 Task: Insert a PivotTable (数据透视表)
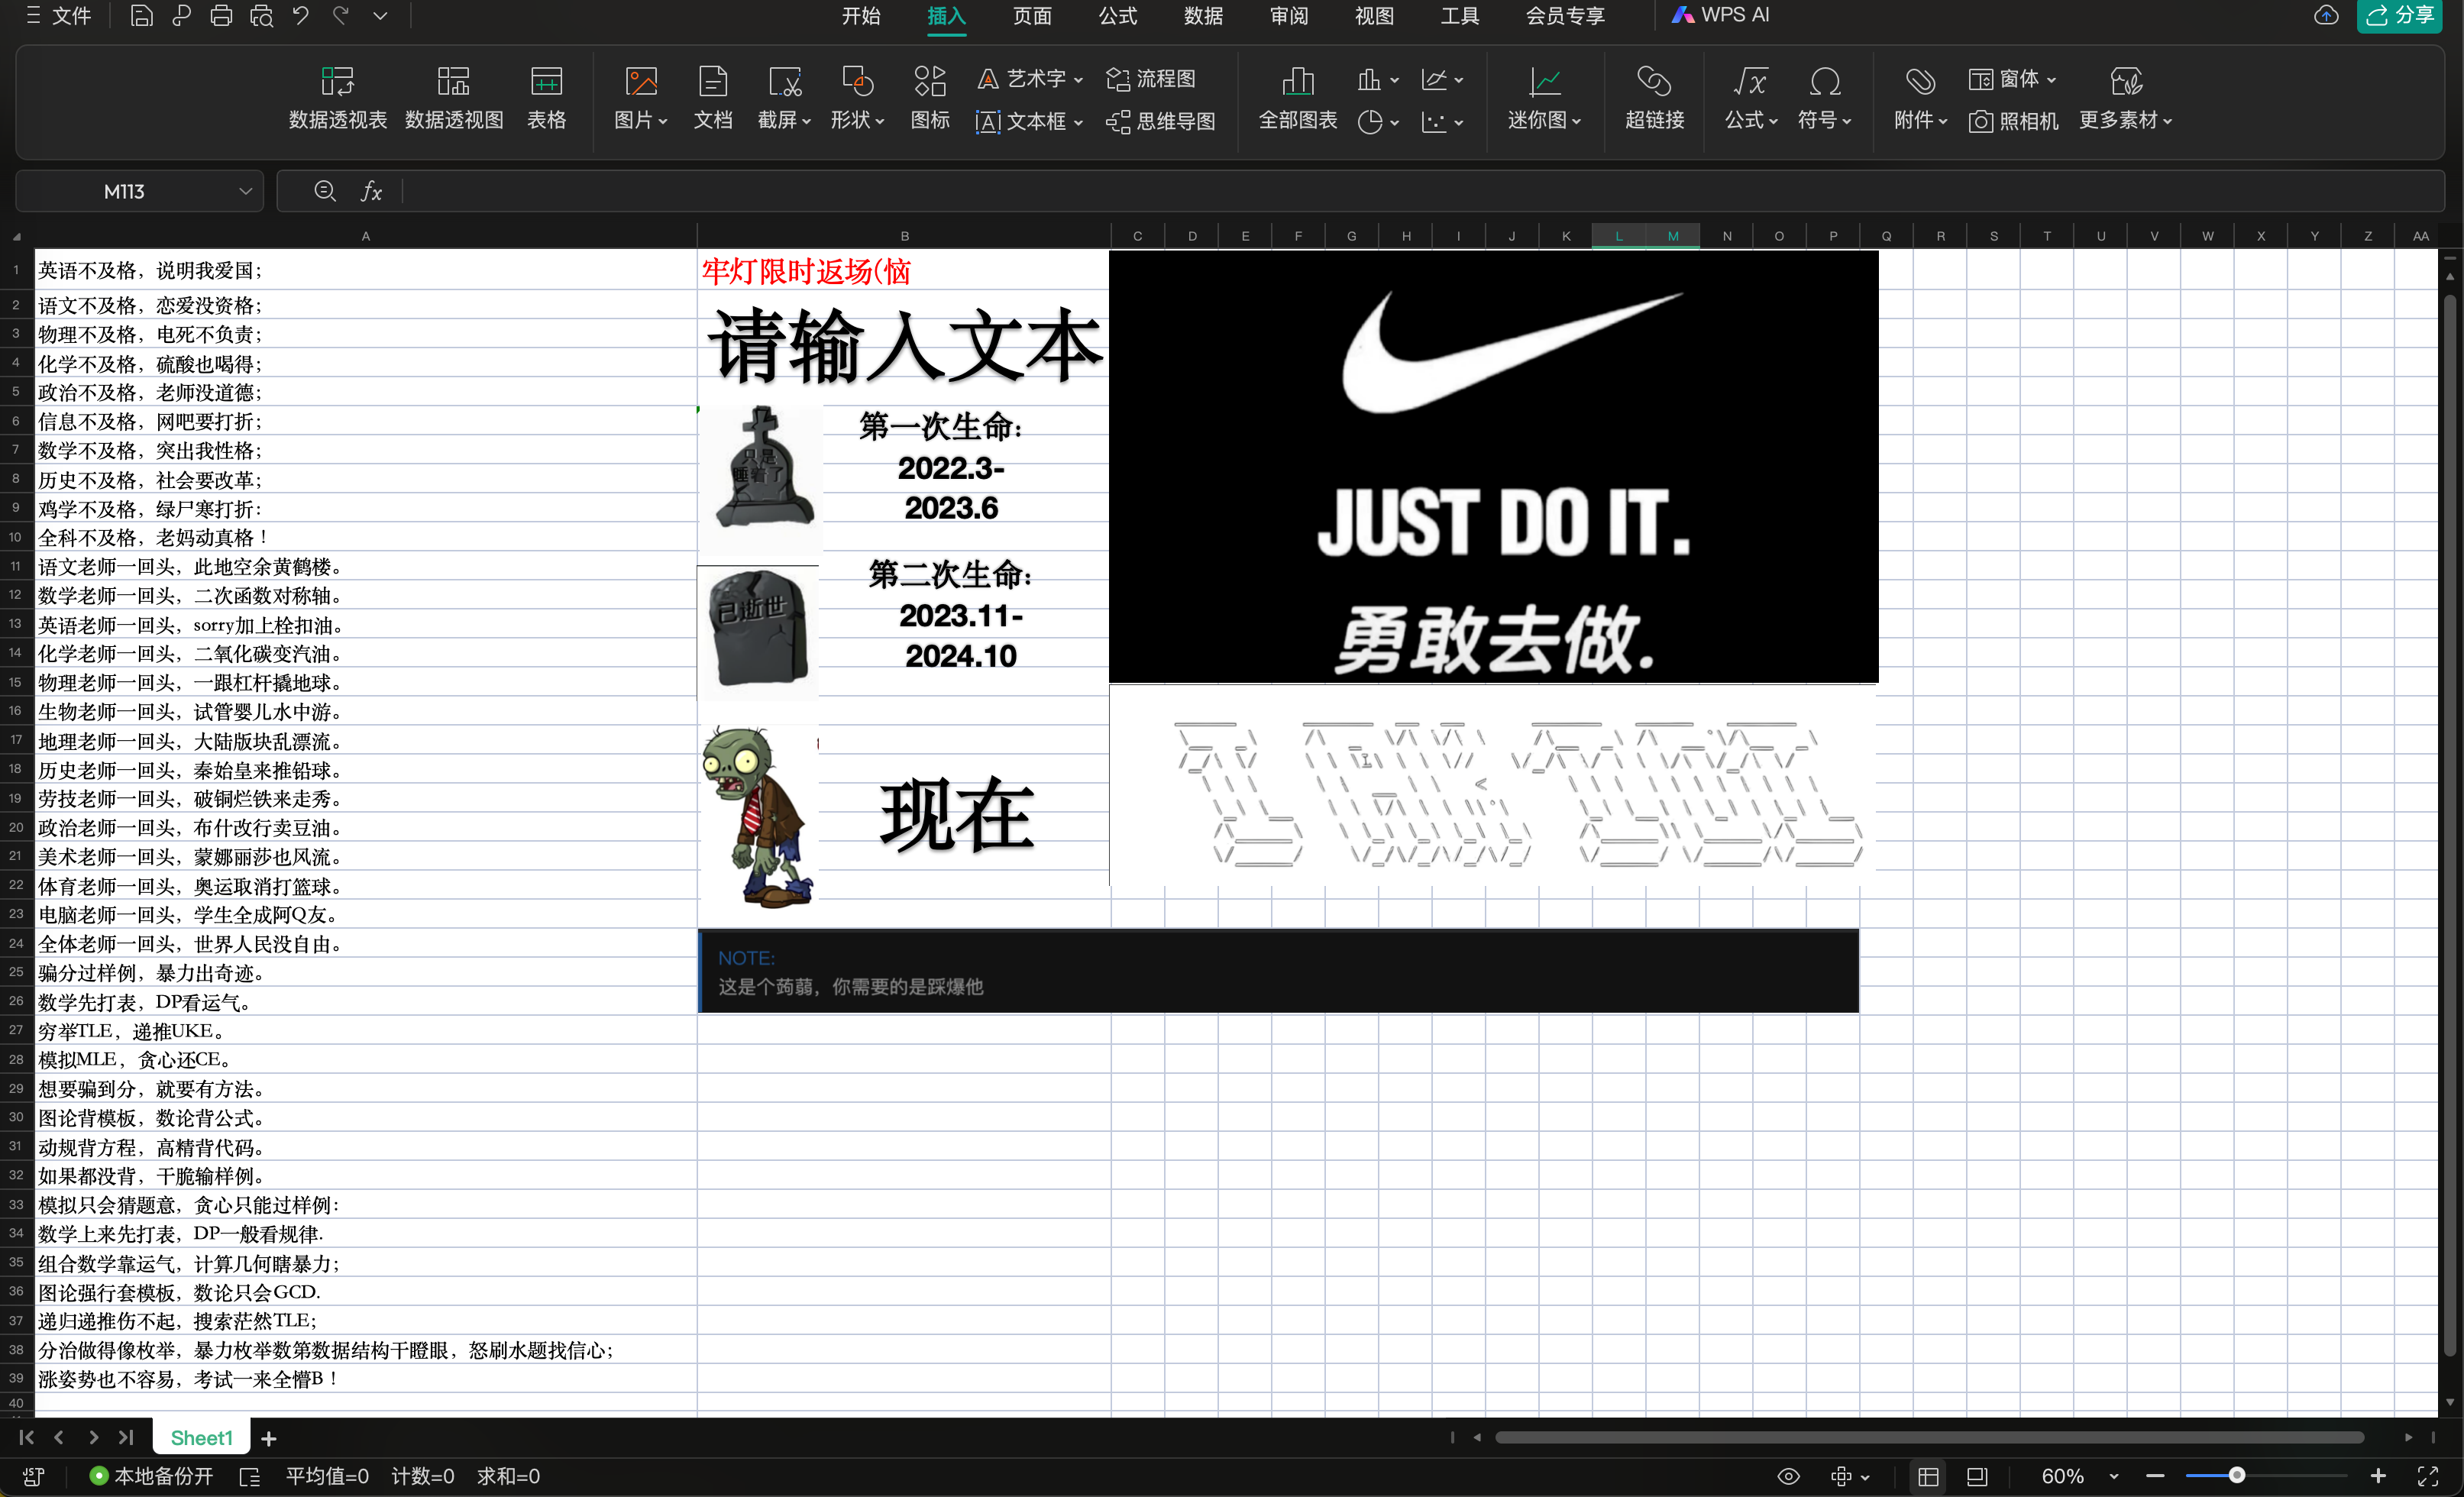[338, 98]
